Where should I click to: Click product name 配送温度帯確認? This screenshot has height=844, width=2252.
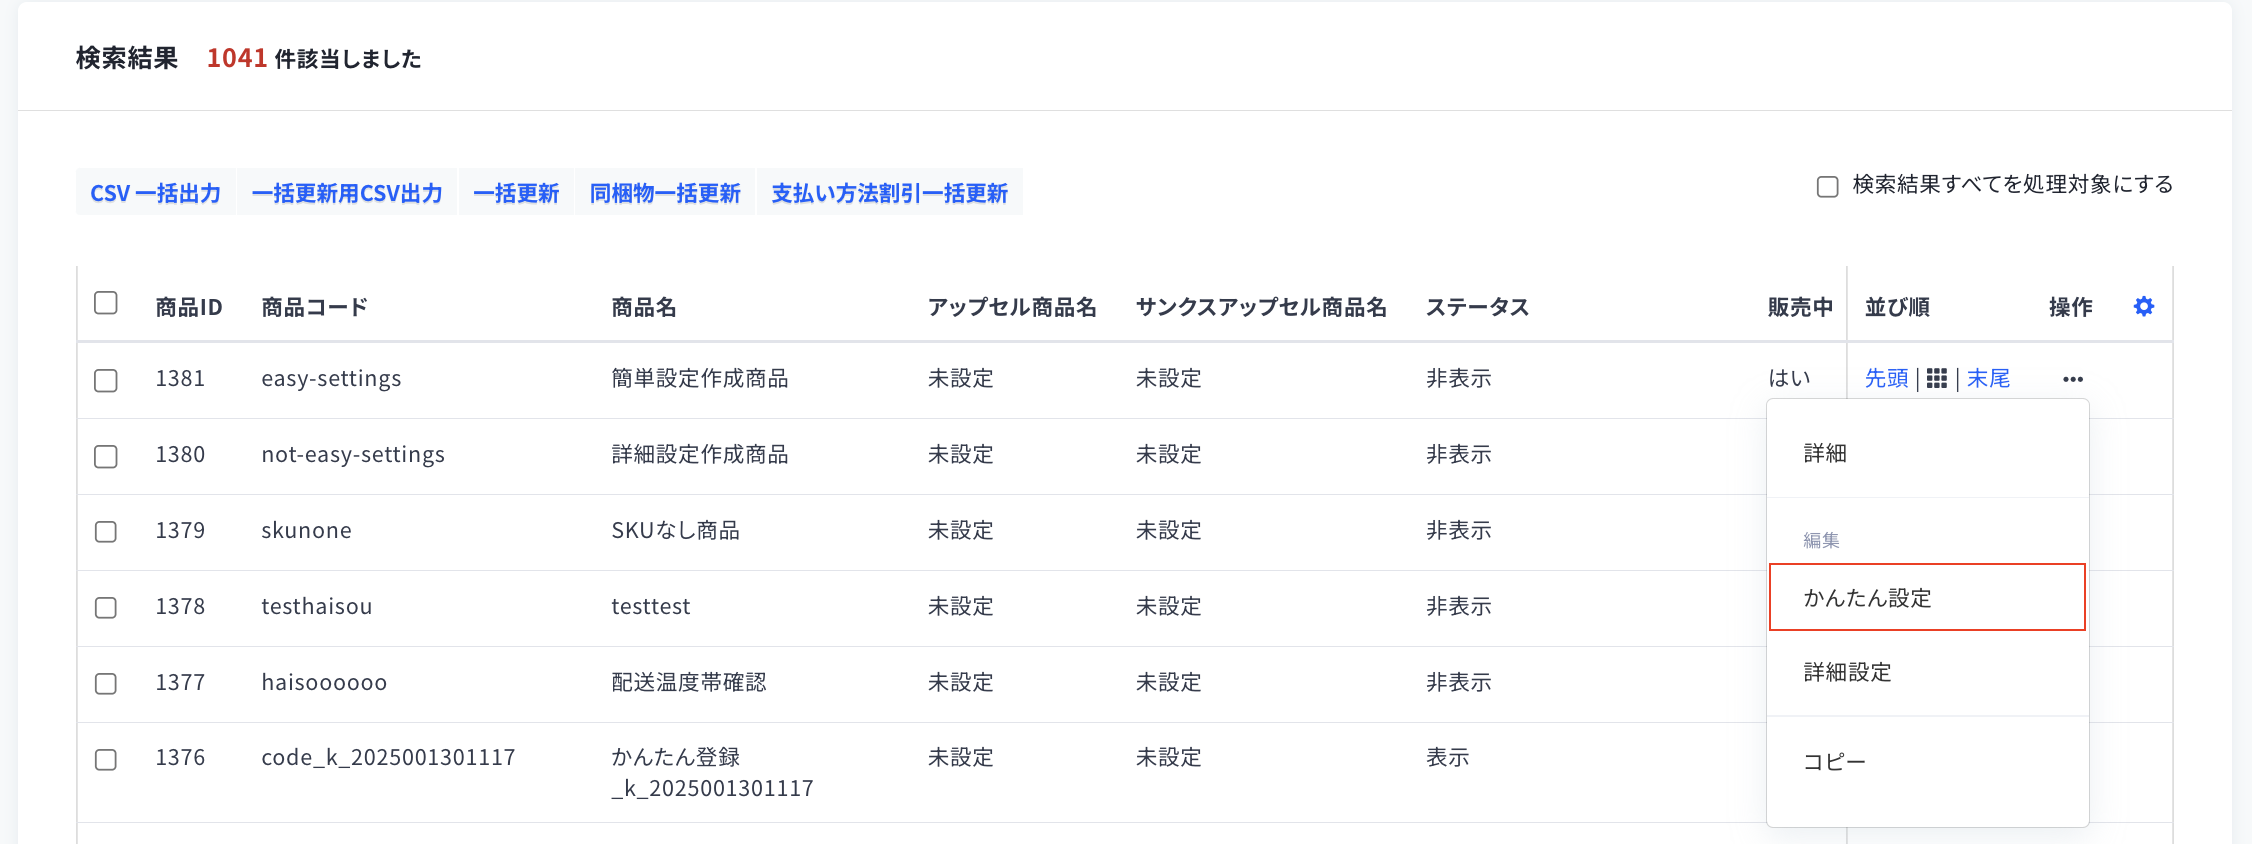click(x=689, y=682)
